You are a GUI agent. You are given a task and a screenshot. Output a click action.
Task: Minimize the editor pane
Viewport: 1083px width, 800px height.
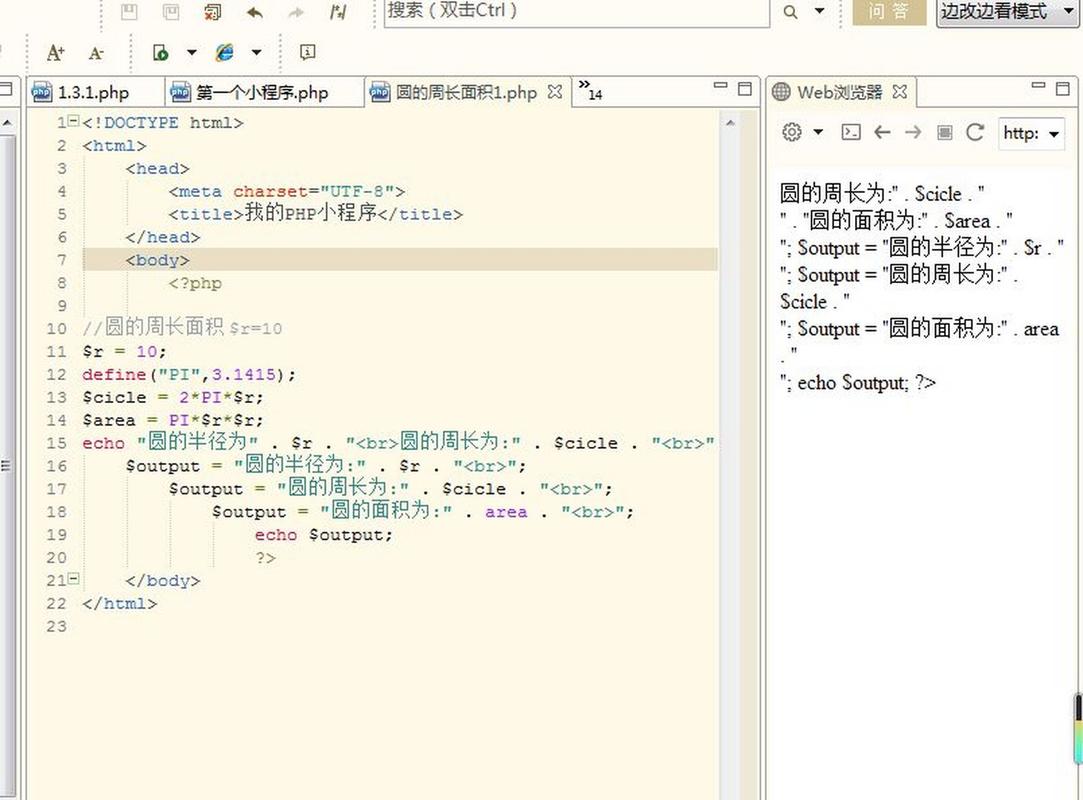[720, 86]
